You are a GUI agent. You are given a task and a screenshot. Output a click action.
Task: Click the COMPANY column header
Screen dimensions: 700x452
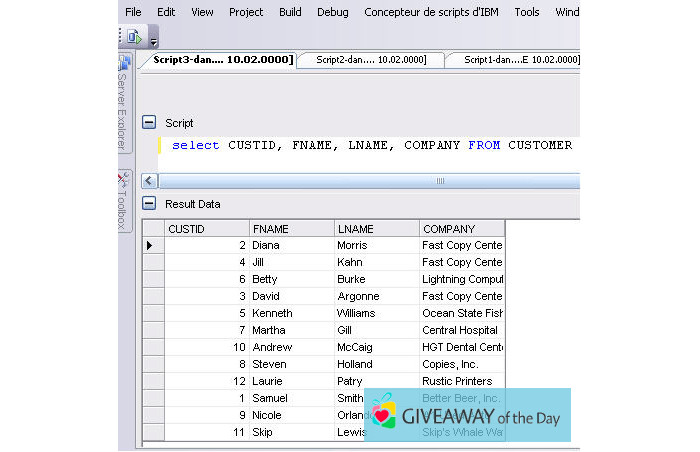[461, 229]
